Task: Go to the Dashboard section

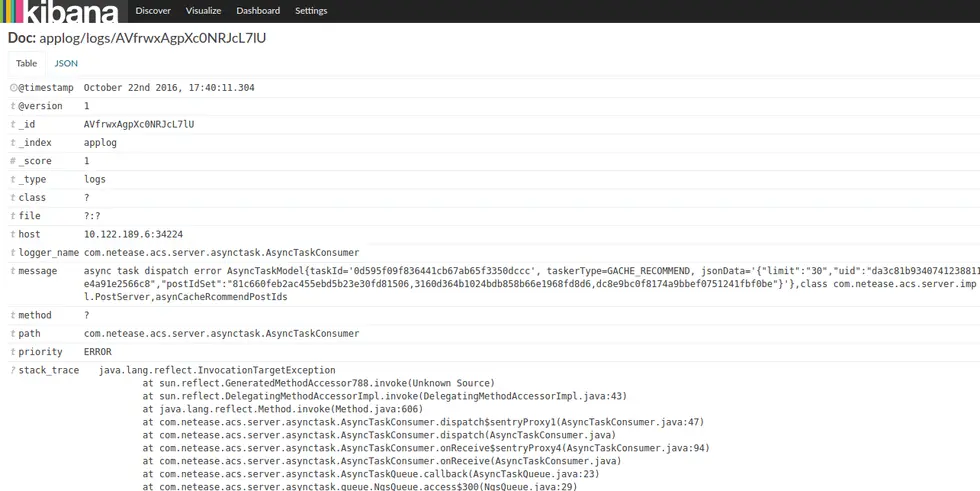Action: coord(258,11)
